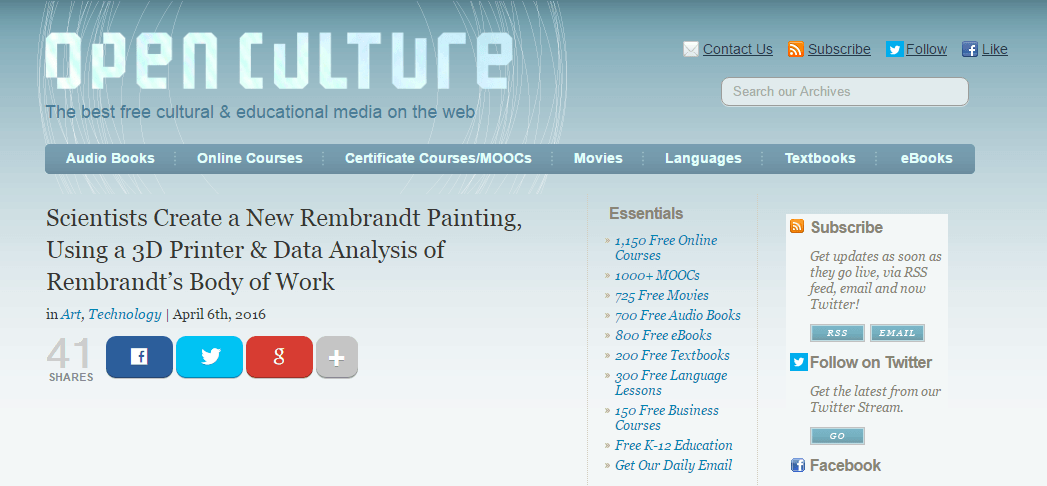The image size is (1047, 486).
Task: Share the article on Facebook
Action: (x=139, y=356)
